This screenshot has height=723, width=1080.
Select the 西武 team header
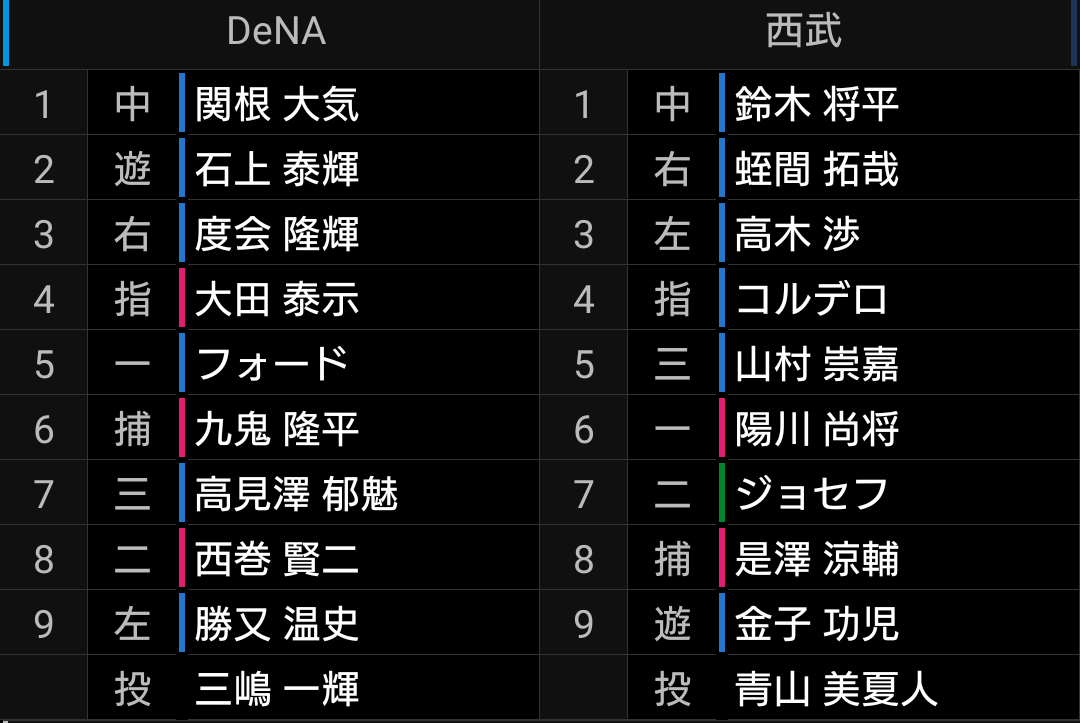804,32
